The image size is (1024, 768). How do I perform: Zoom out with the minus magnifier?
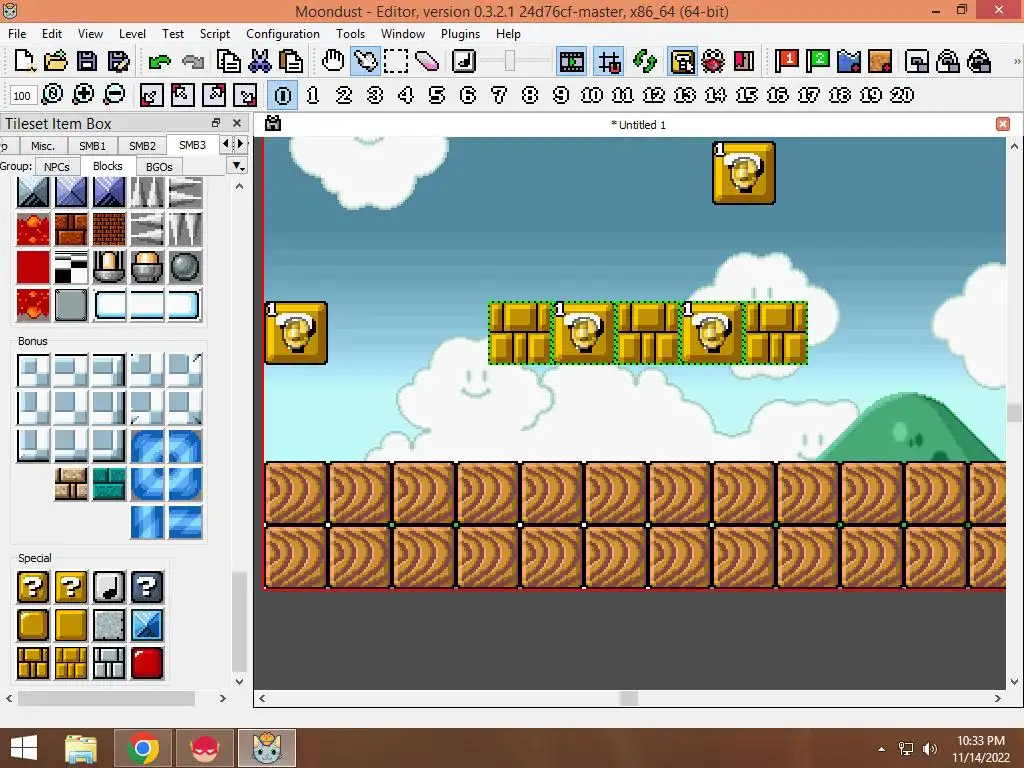click(114, 95)
